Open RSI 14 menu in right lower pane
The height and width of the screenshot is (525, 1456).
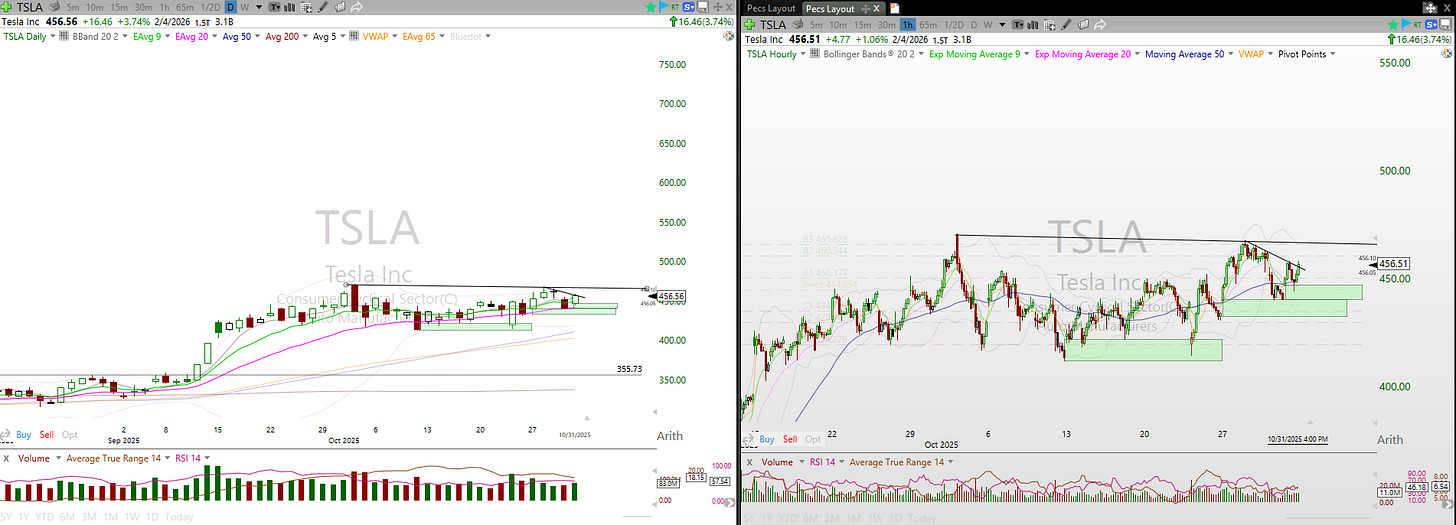point(841,462)
